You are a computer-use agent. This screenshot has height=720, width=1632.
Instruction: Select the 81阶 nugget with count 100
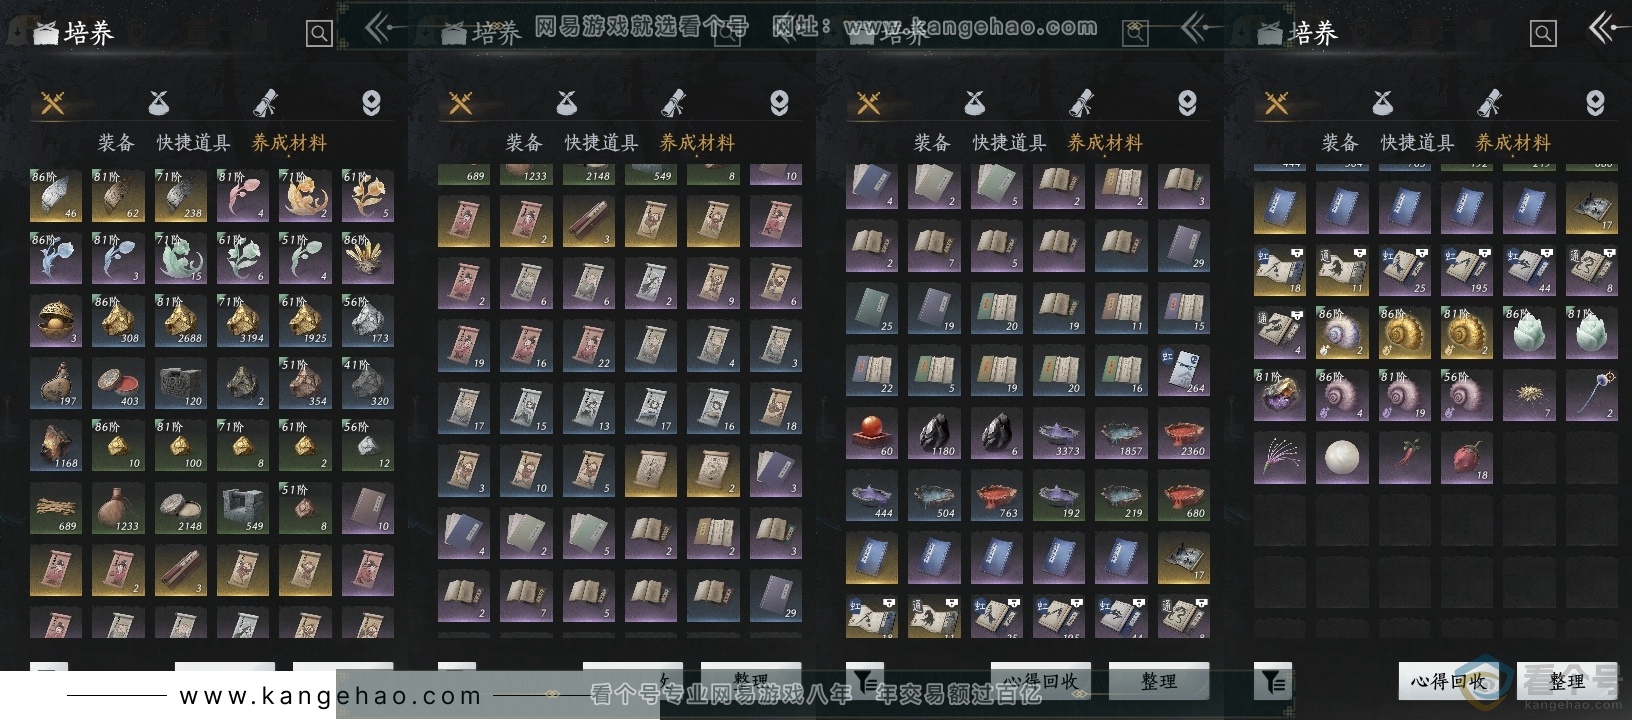pyautogui.click(x=180, y=445)
